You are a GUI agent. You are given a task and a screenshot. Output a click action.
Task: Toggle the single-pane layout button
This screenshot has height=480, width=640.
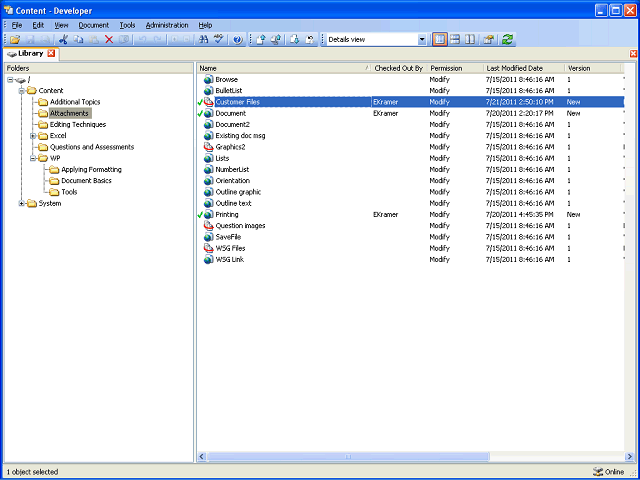440,40
